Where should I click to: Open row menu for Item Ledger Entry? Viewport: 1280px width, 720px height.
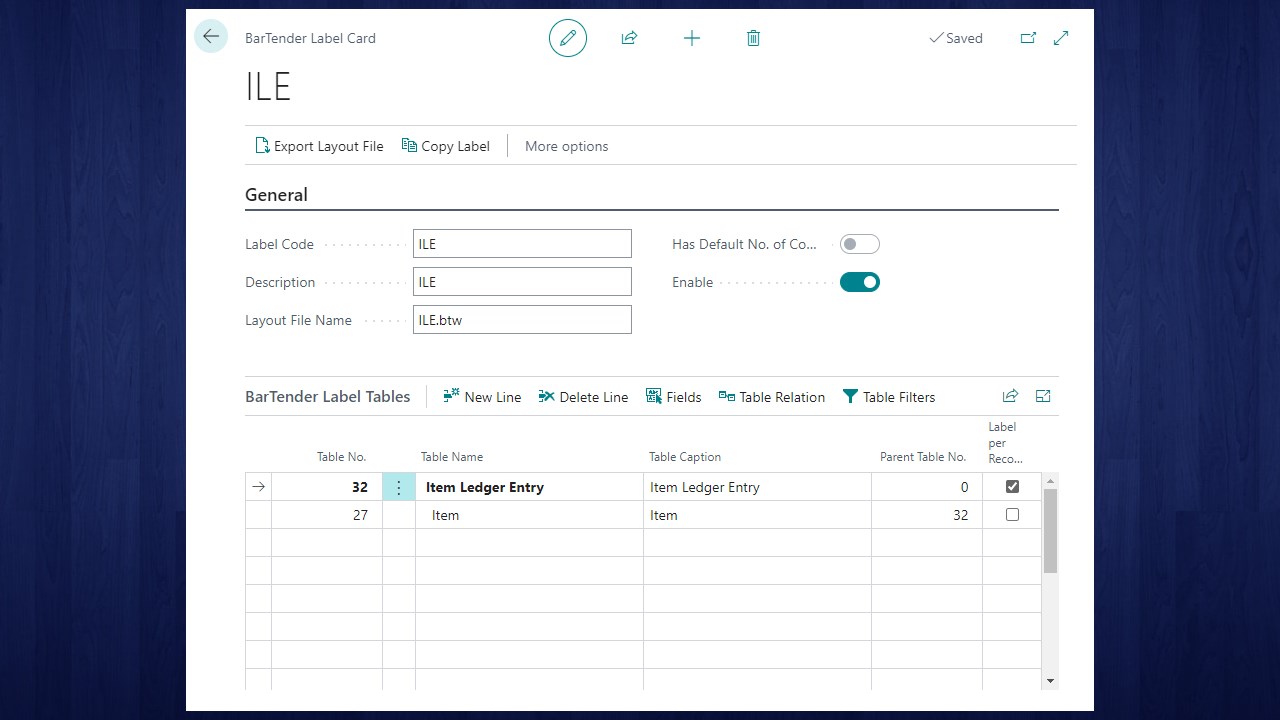click(x=399, y=487)
